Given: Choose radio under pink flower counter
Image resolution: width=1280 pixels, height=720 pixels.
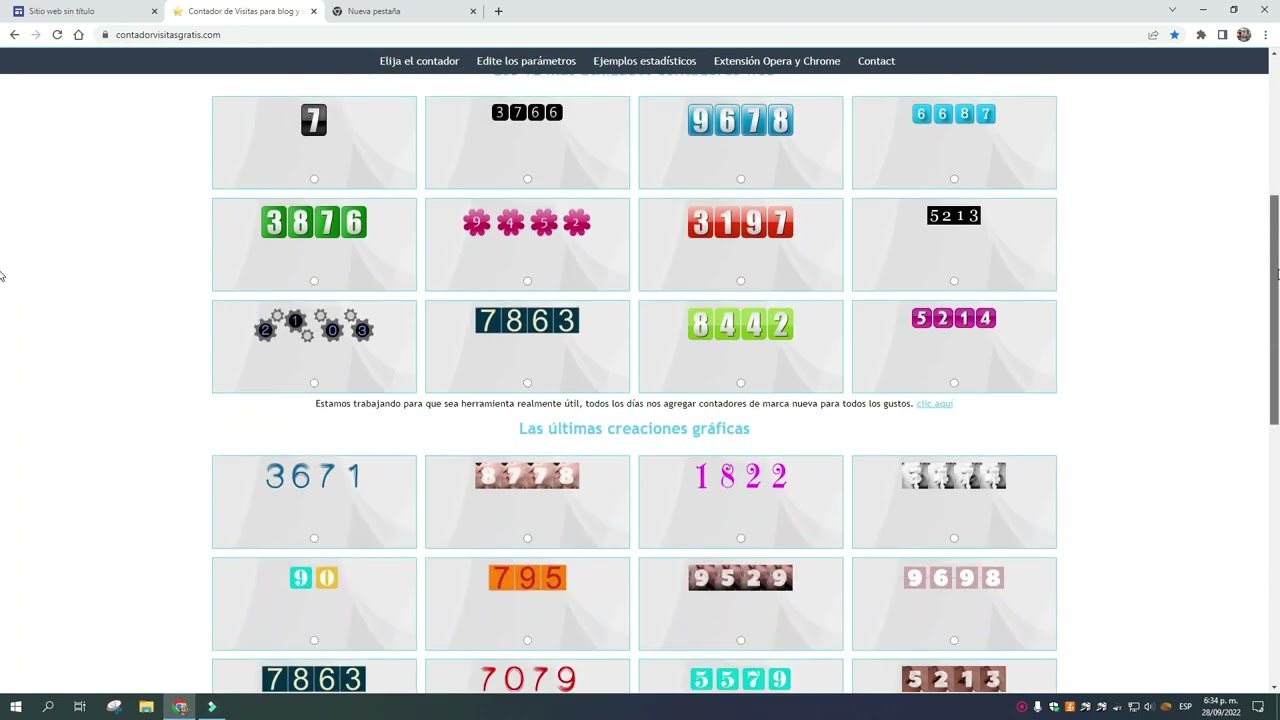Looking at the screenshot, I should [527, 281].
